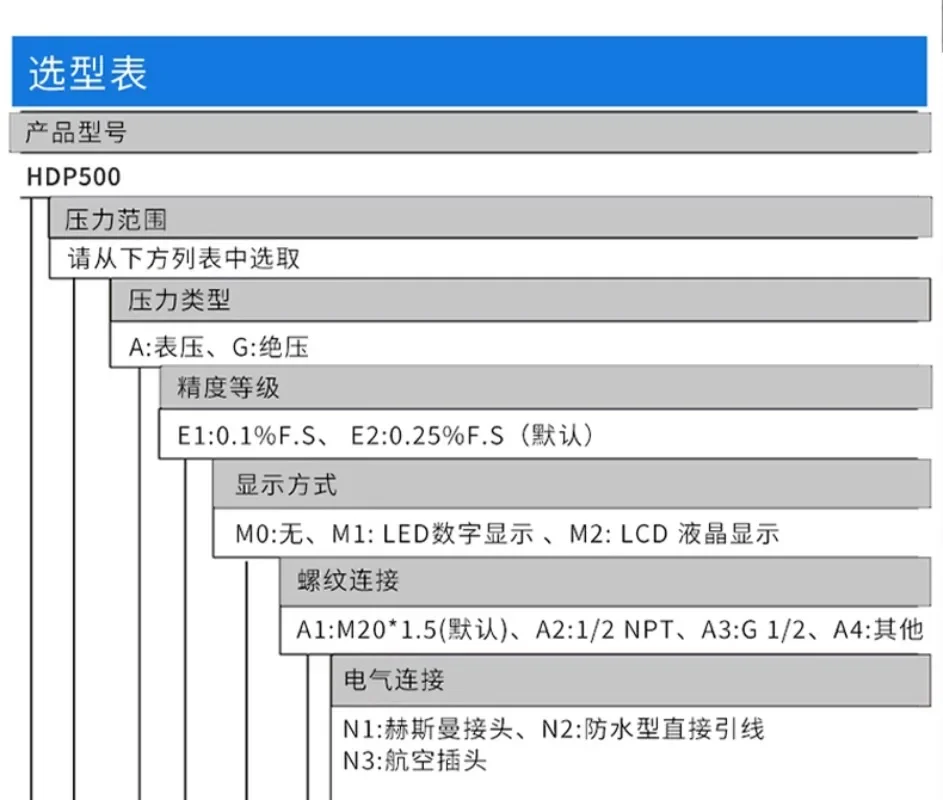Click the option N2:防水型直接引线
The height and width of the screenshot is (800, 943).
click(x=653, y=729)
